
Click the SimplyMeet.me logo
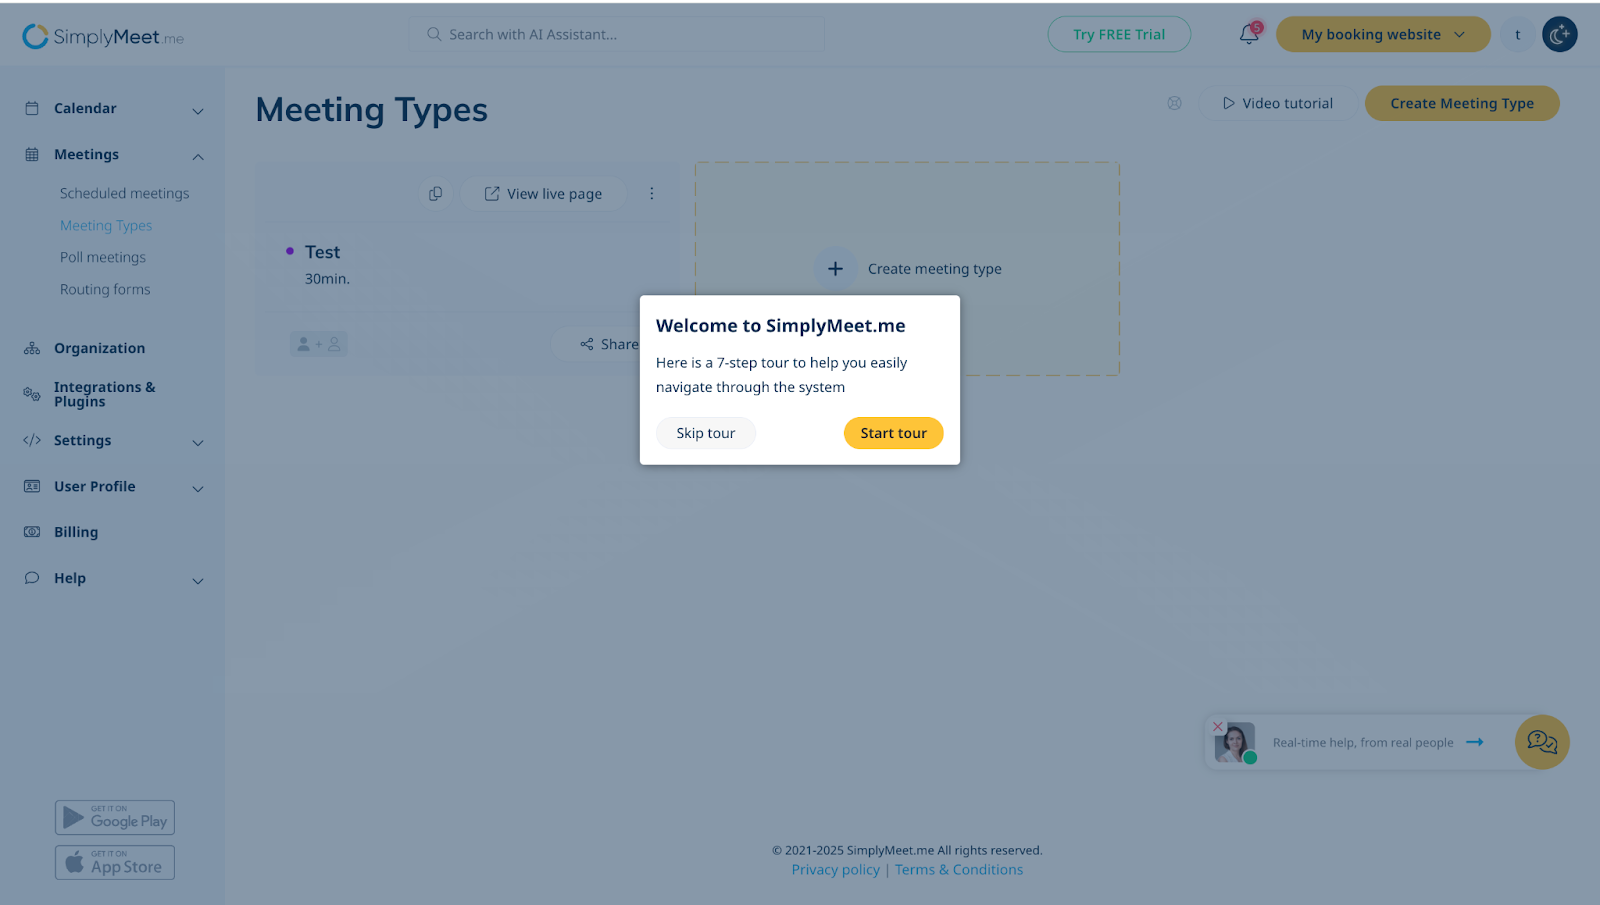pos(103,36)
